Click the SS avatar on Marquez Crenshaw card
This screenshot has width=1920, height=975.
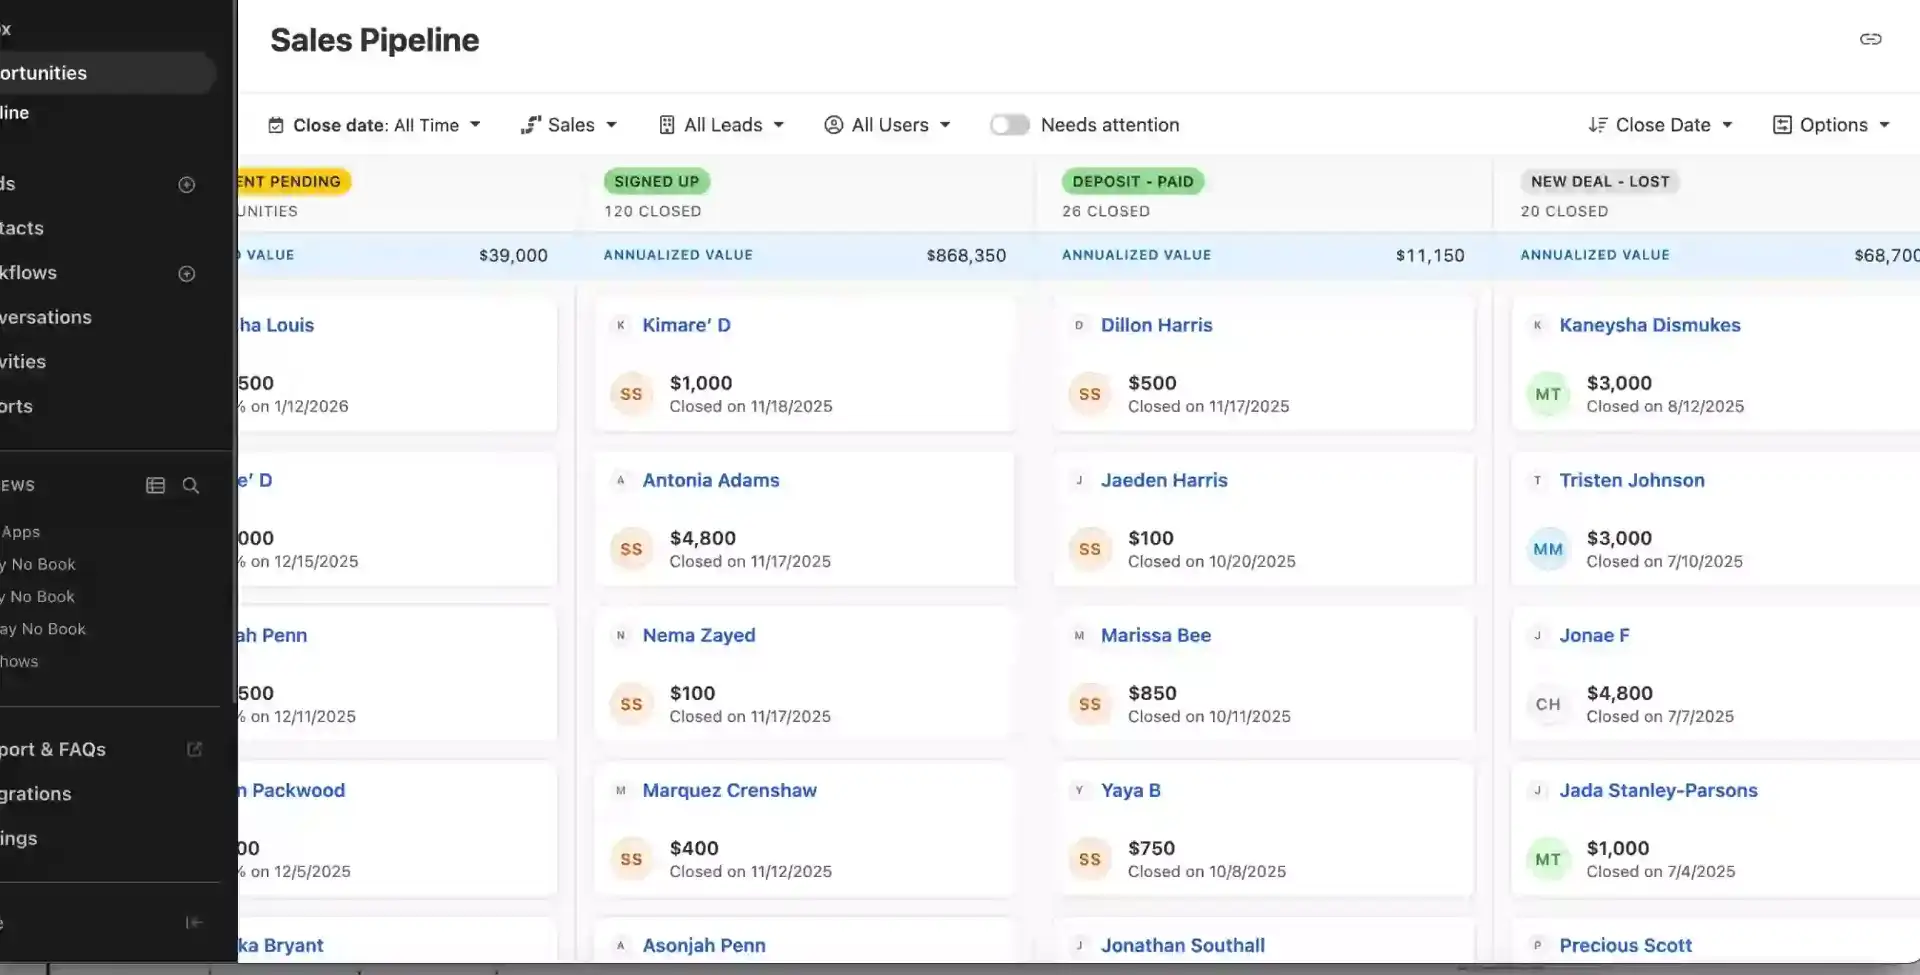(x=631, y=859)
